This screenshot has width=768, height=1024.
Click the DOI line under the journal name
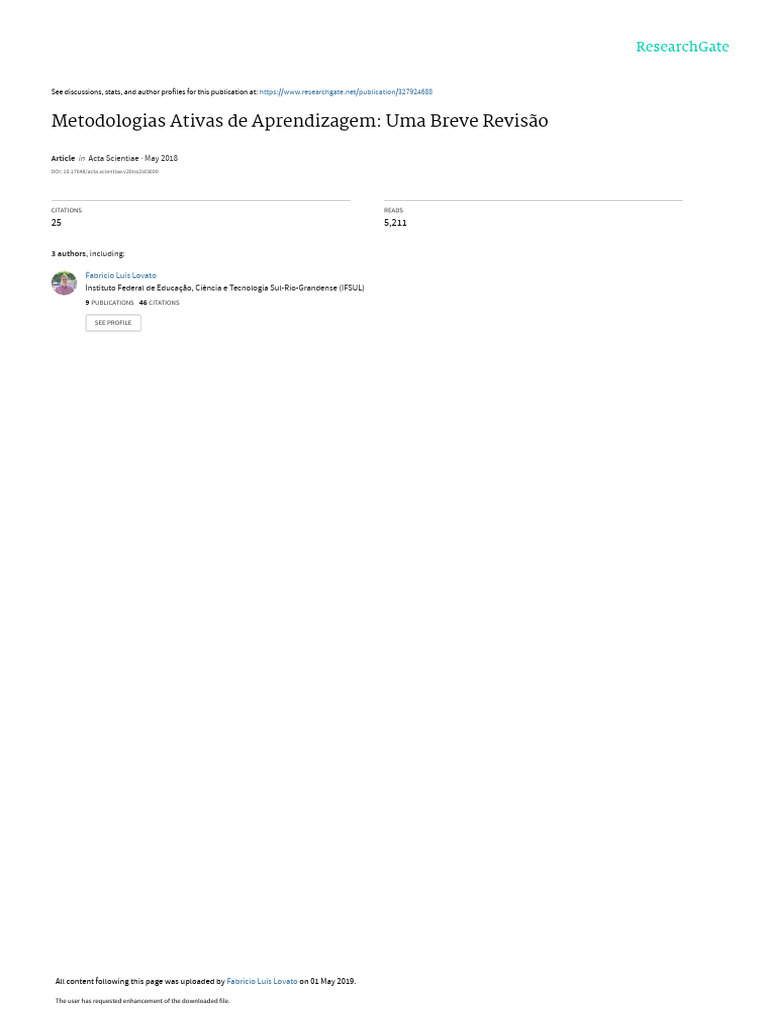tap(105, 172)
